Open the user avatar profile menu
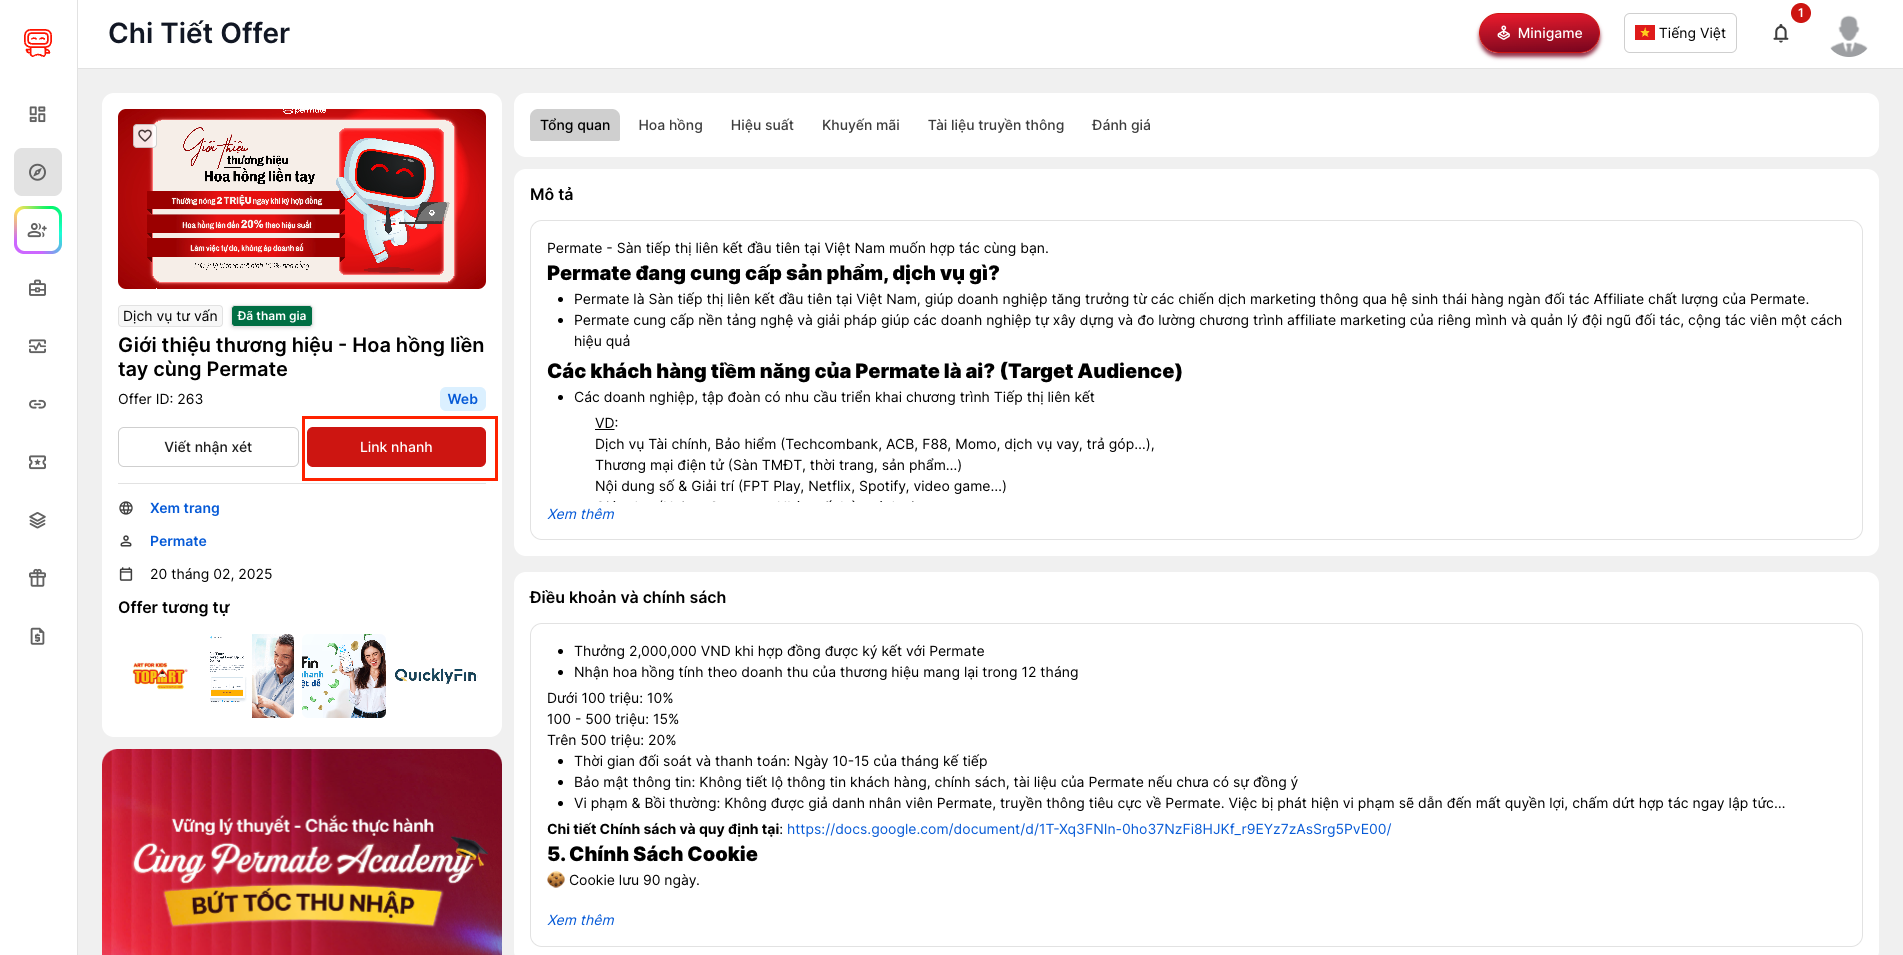 (x=1848, y=35)
